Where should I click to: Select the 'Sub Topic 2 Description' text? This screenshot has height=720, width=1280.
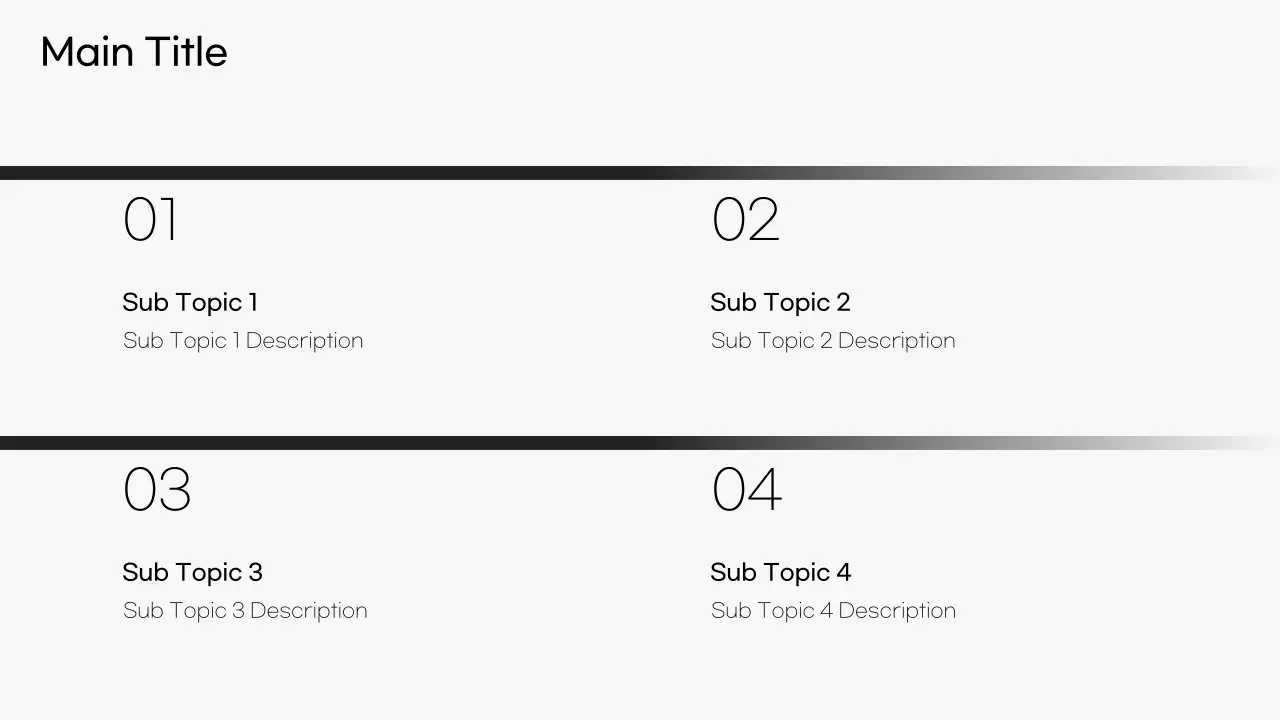click(833, 341)
